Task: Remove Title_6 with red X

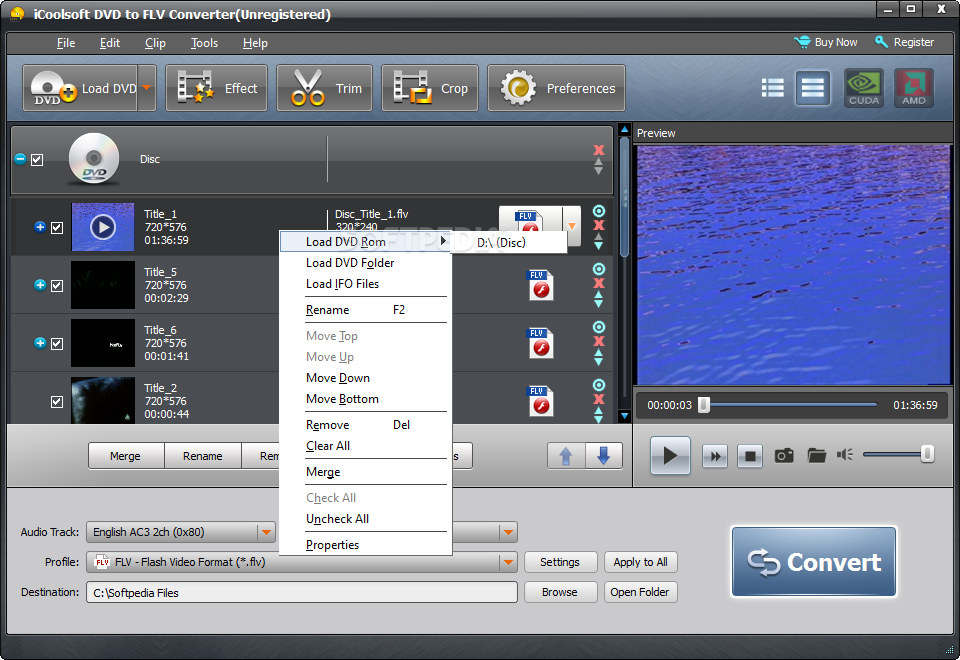Action: click(x=599, y=341)
